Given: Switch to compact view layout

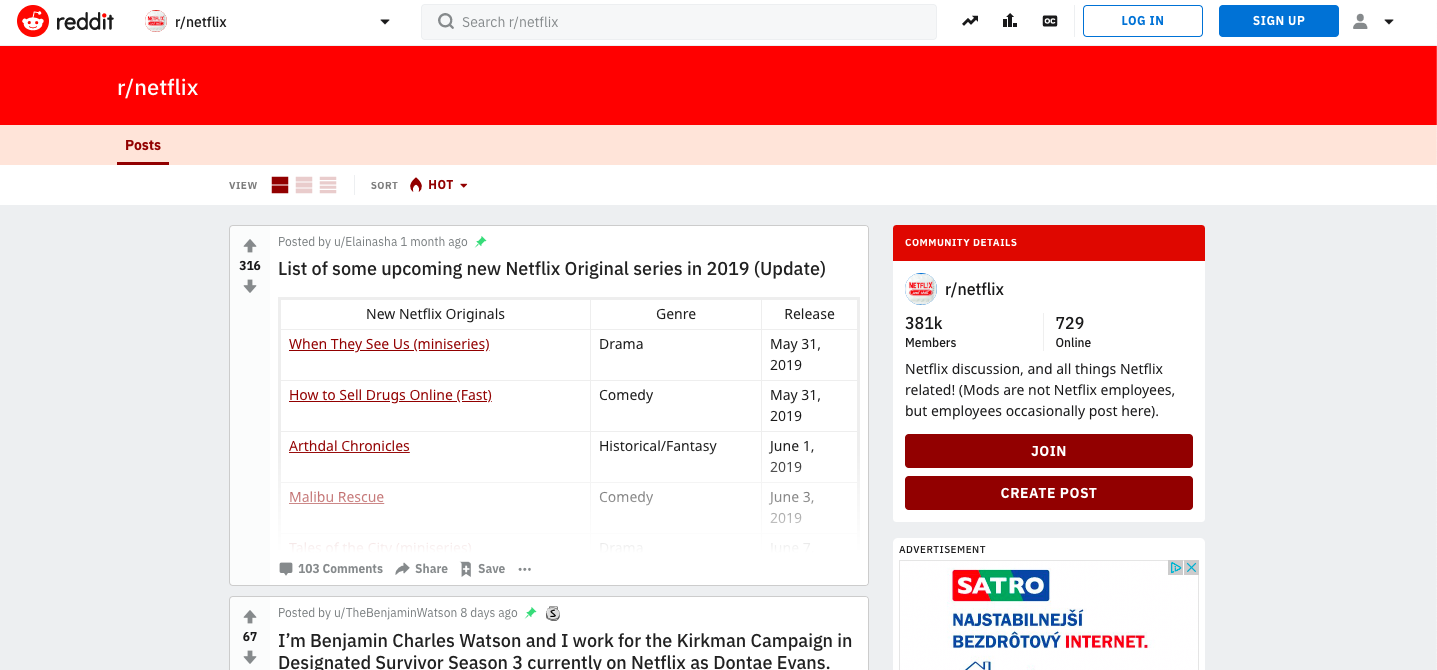Looking at the screenshot, I should pos(328,185).
